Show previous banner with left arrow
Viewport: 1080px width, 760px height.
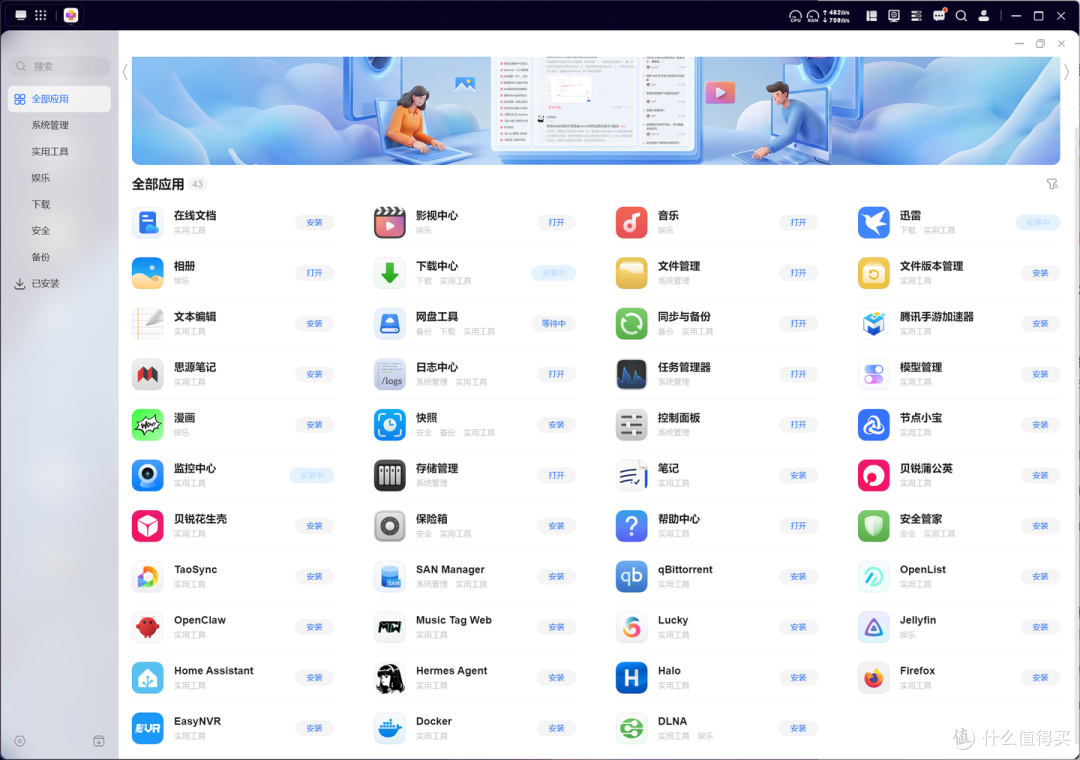coord(125,72)
